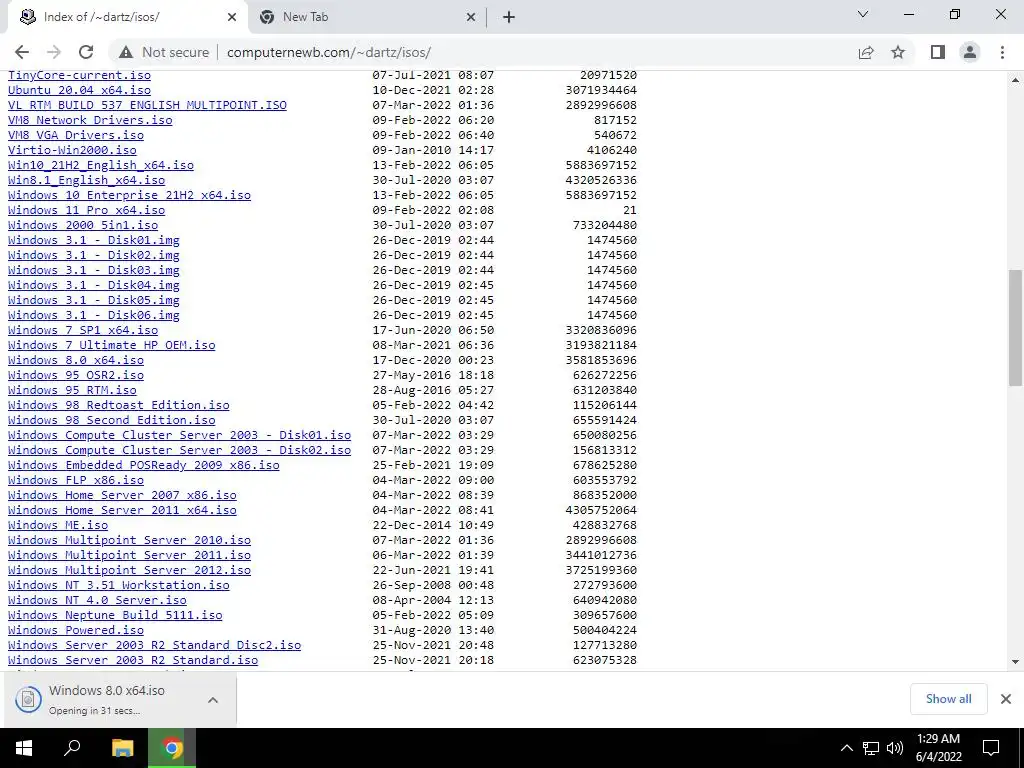Share this page icon in address bar

pyautogui.click(x=866, y=52)
